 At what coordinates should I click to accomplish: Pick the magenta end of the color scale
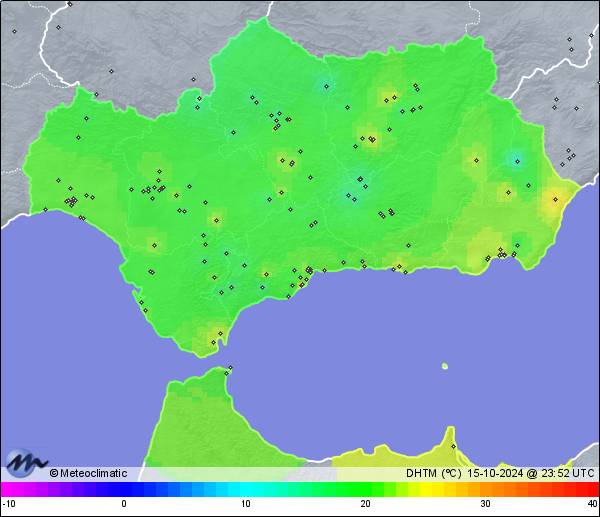point(8,489)
